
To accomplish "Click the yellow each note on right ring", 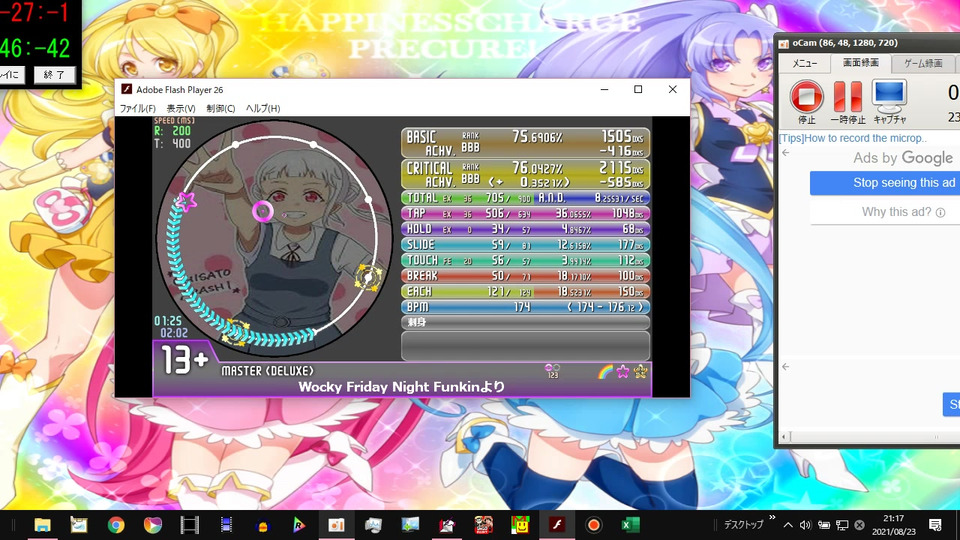I will point(369,277).
